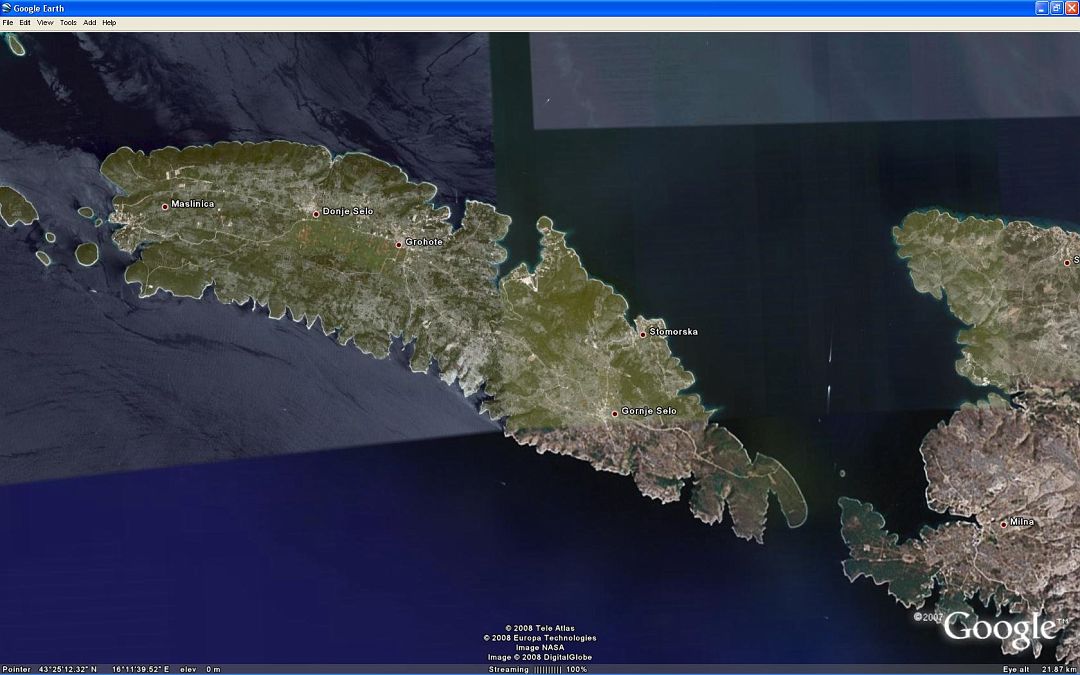Select the Milna placemark dot

click(1004, 525)
